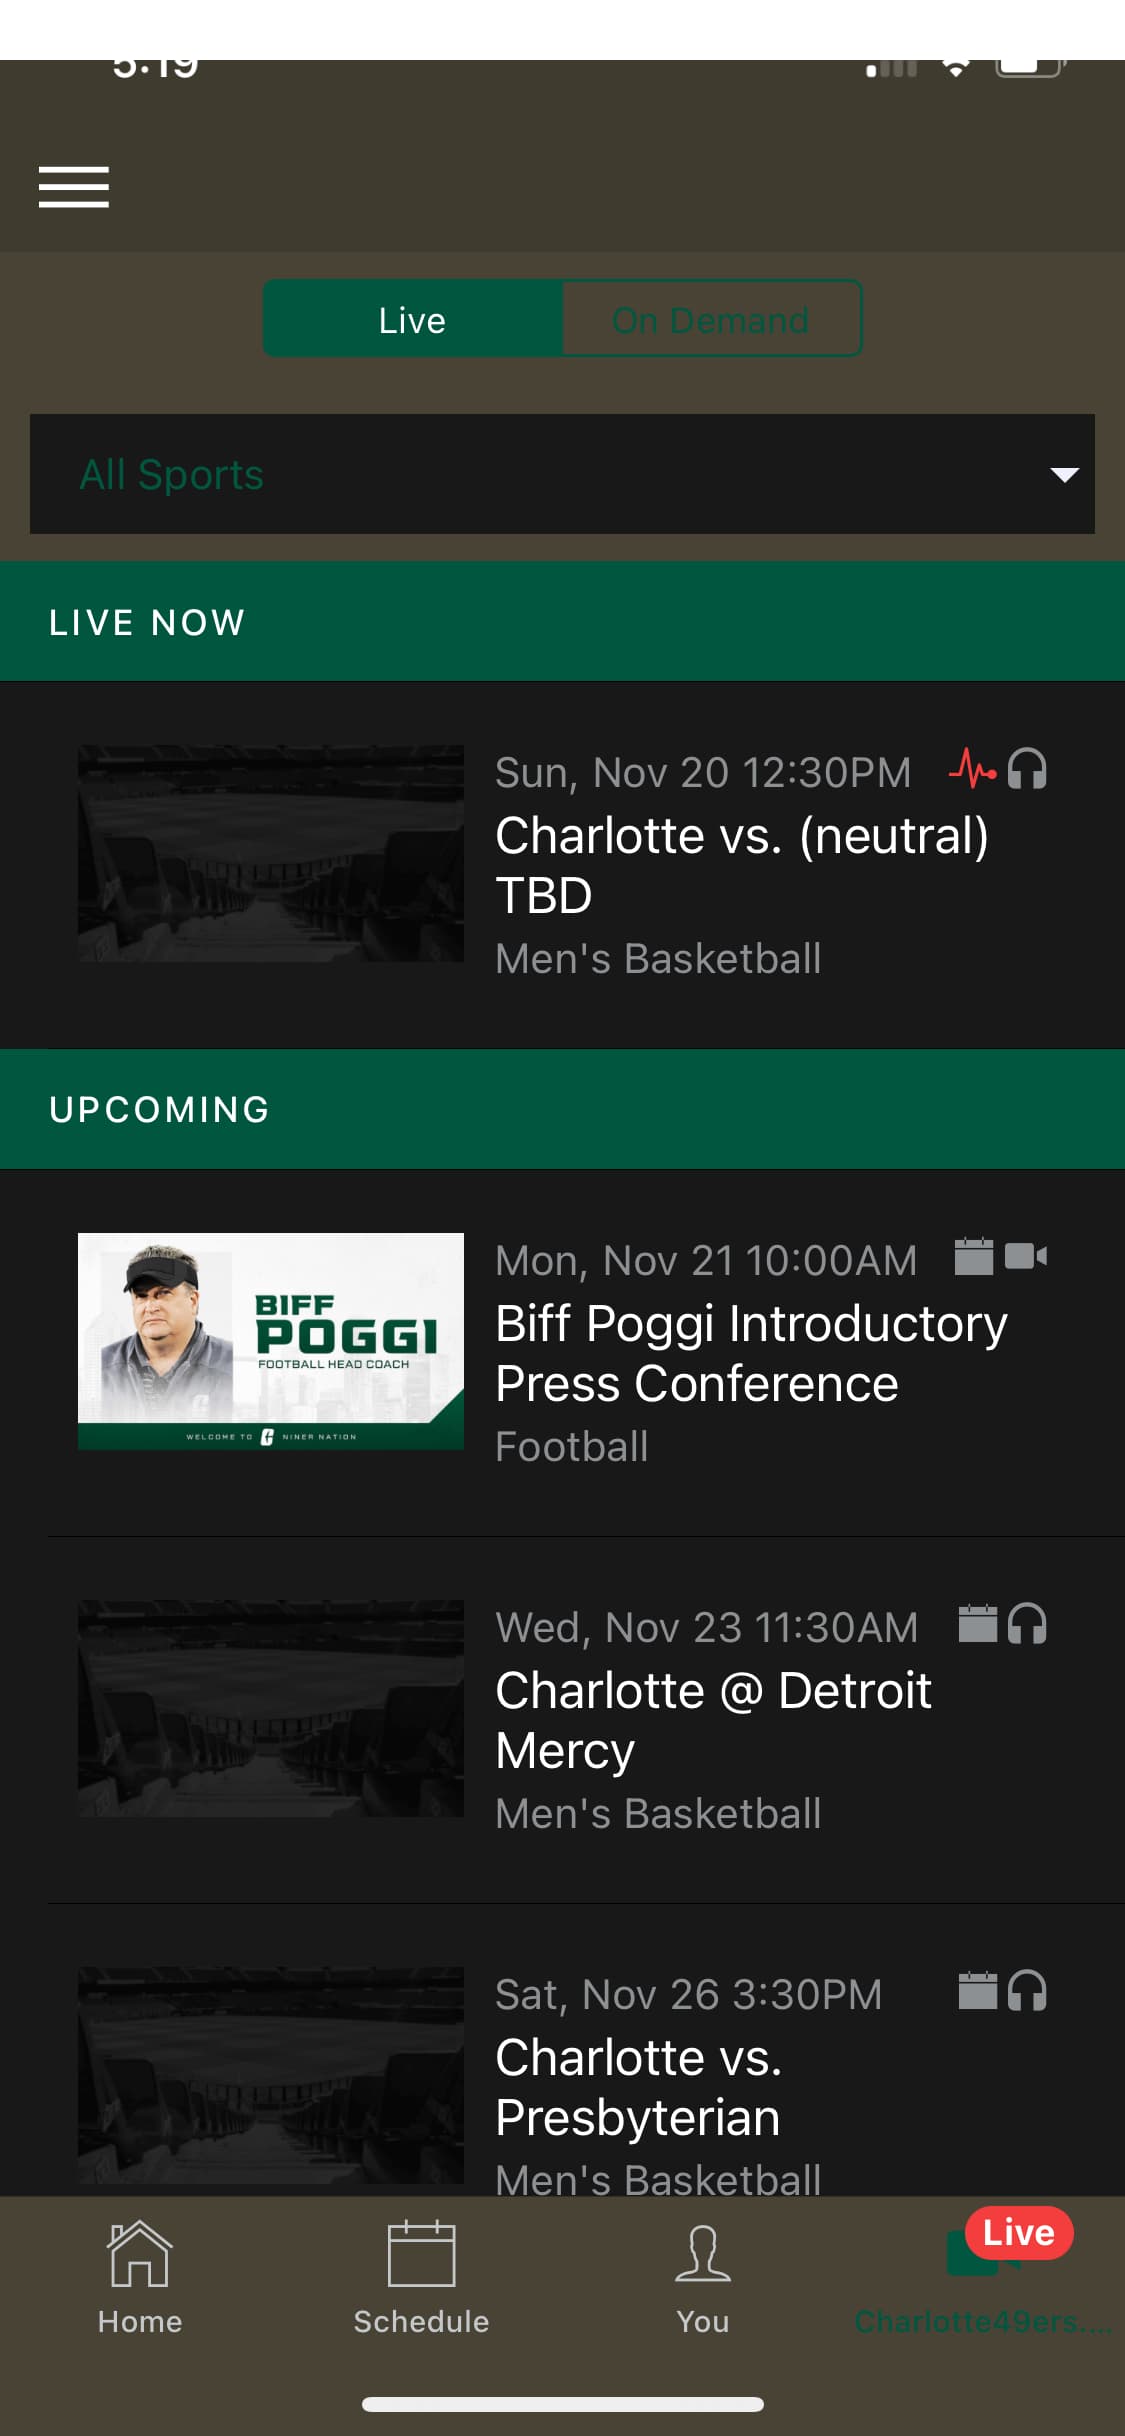Open Charlotte @ Detroit Mercy event title
1125x2436 pixels.
713,1720
